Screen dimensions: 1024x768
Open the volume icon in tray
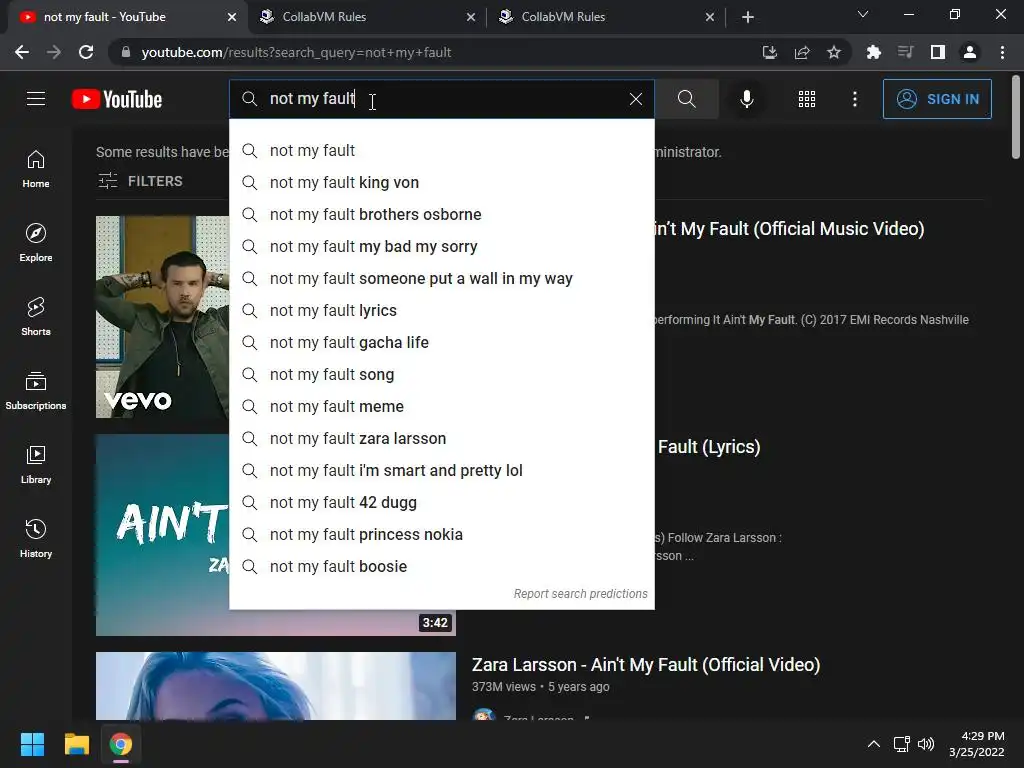click(x=926, y=744)
